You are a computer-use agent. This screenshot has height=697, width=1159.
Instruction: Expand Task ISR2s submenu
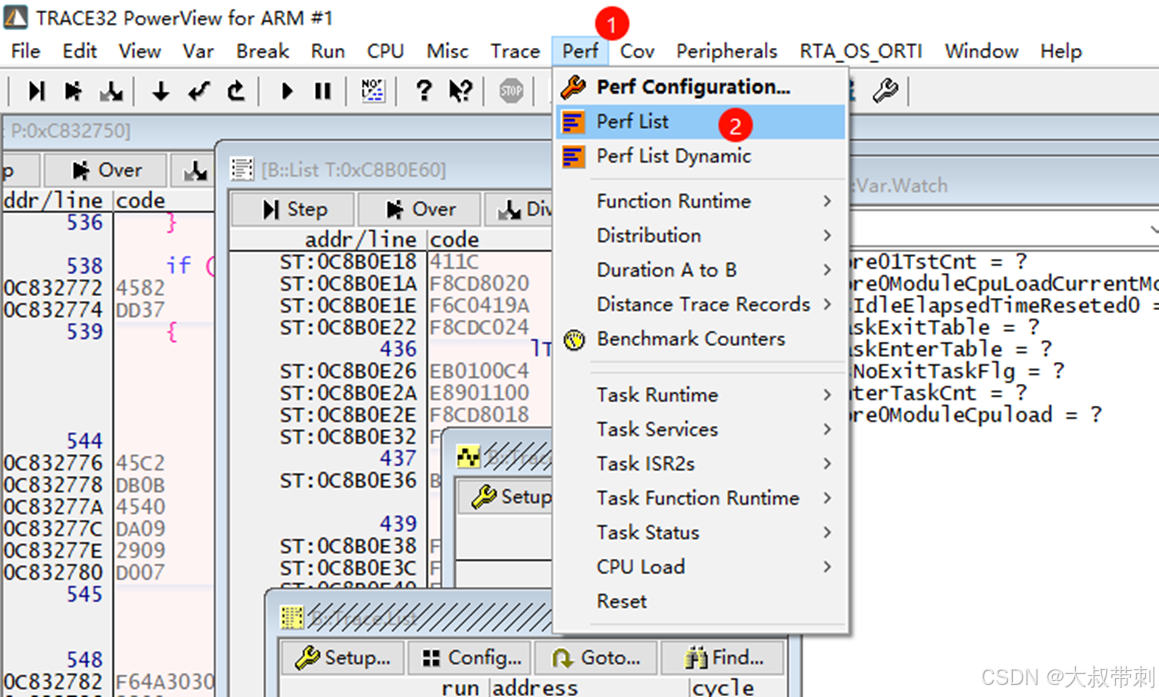point(700,464)
